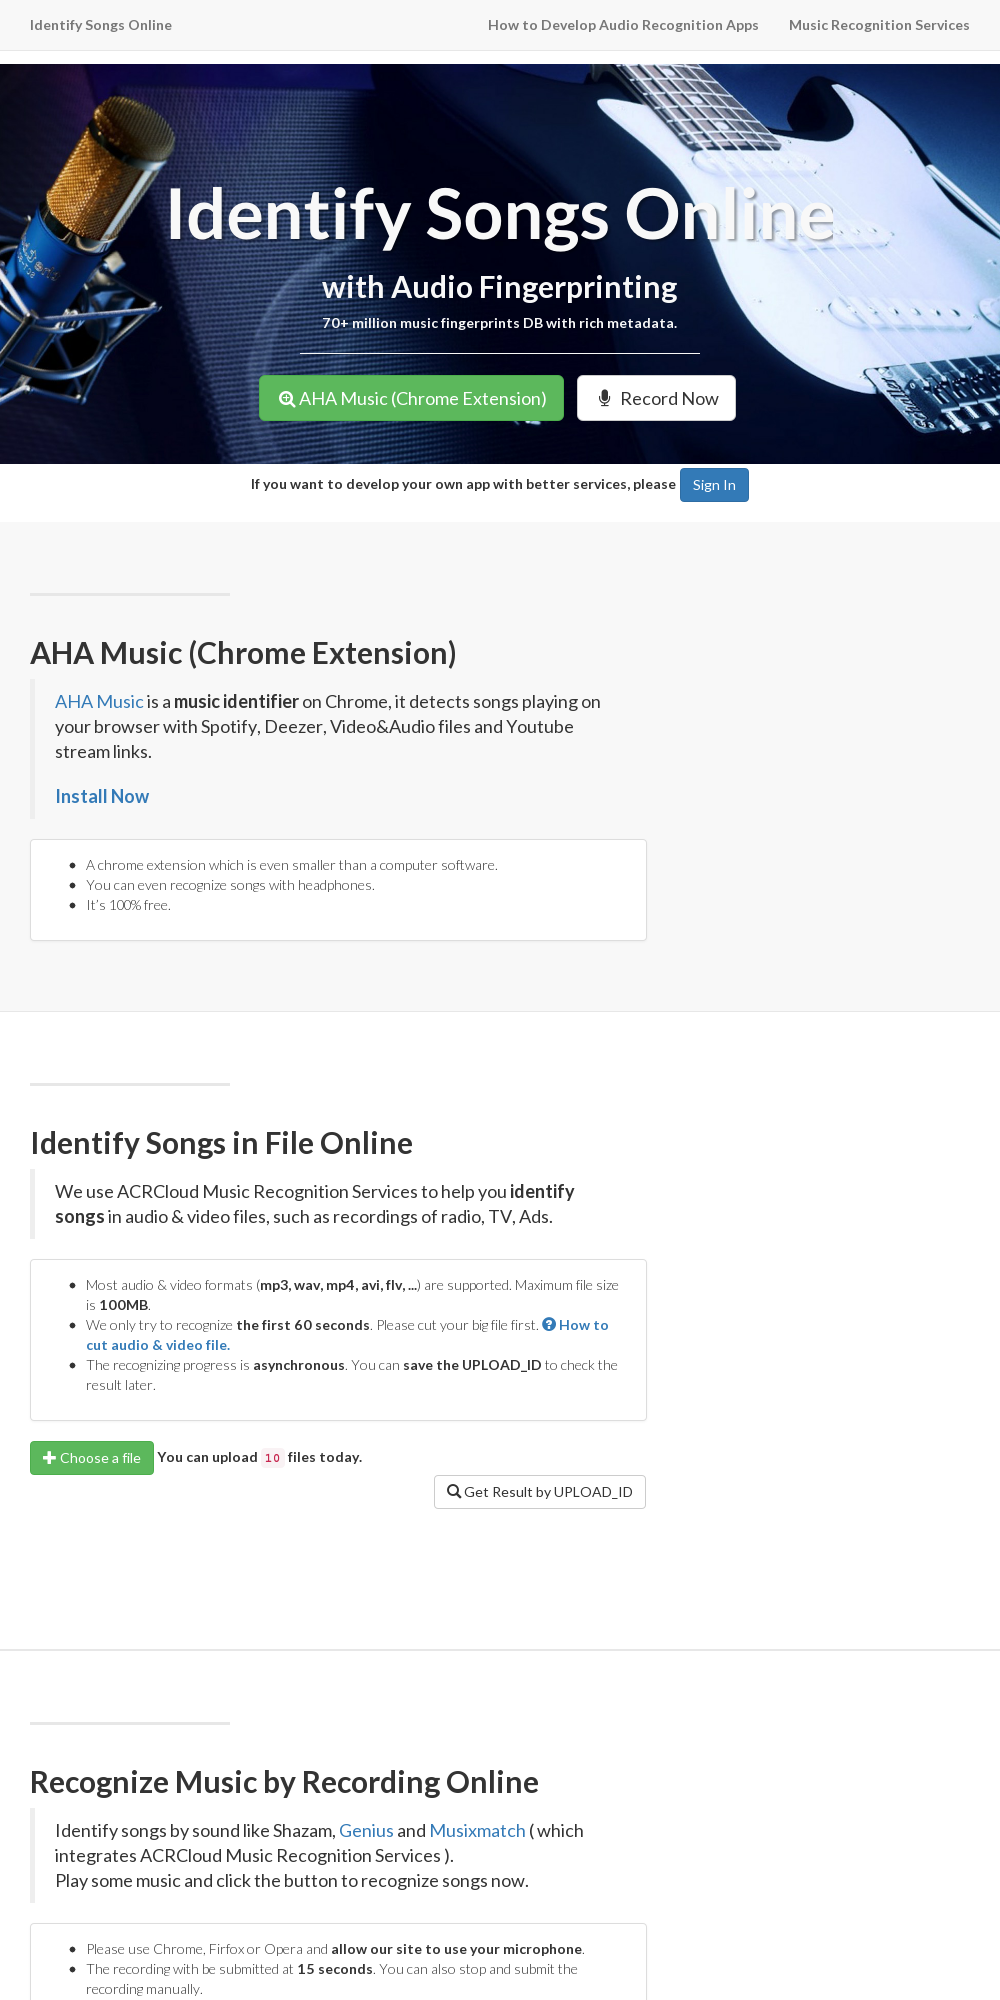1000x2000 pixels.
Task: Click the Sign In button
Action: (x=714, y=485)
